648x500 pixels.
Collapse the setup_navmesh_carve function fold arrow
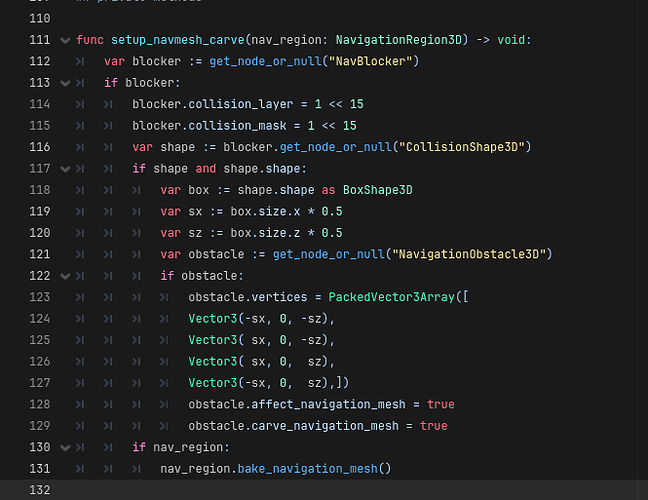(x=66, y=40)
